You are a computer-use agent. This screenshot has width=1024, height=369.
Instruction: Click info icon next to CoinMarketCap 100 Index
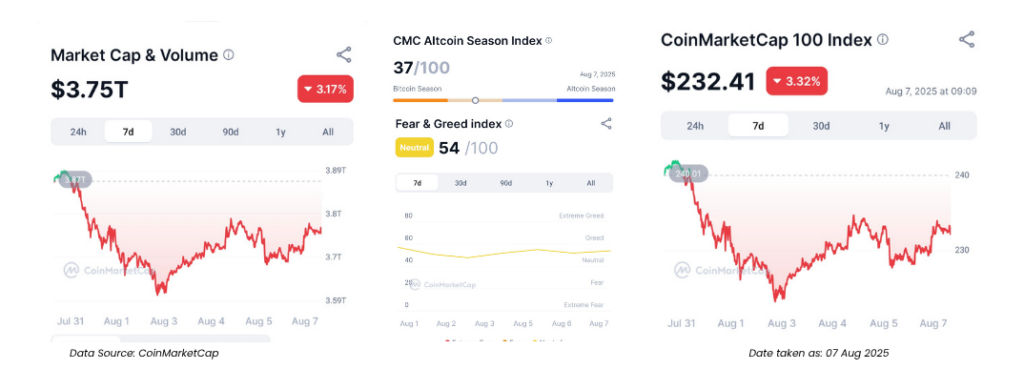882,40
